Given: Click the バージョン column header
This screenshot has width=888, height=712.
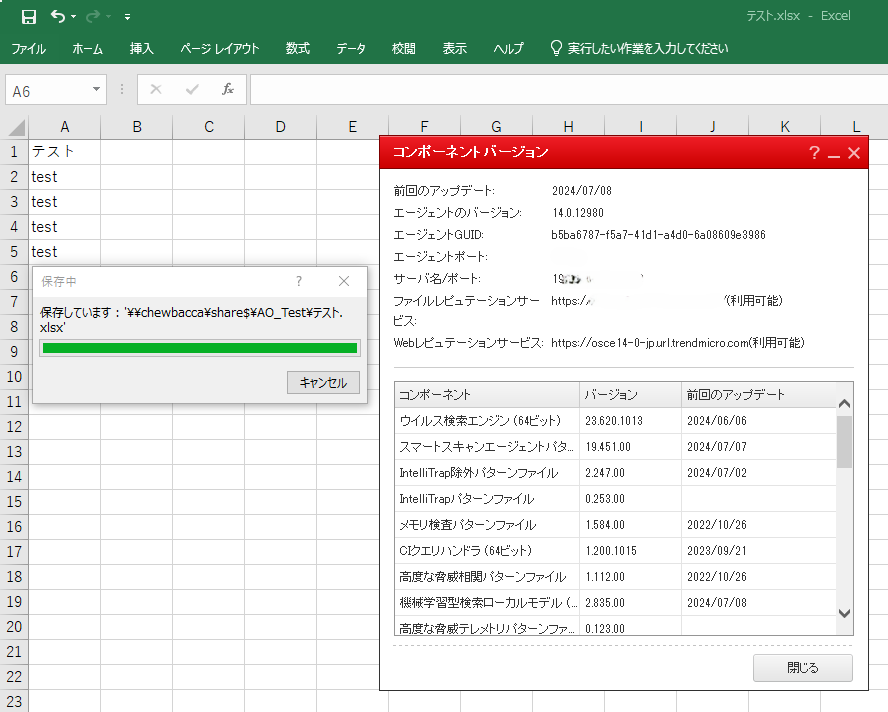Looking at the screenshot, I should 629,394.
